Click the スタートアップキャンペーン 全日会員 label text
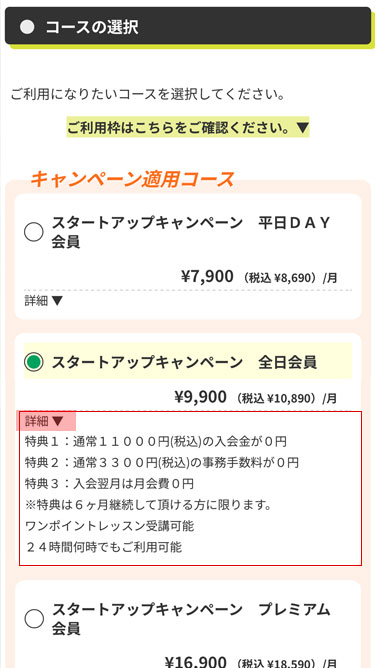 click(184, 363)
